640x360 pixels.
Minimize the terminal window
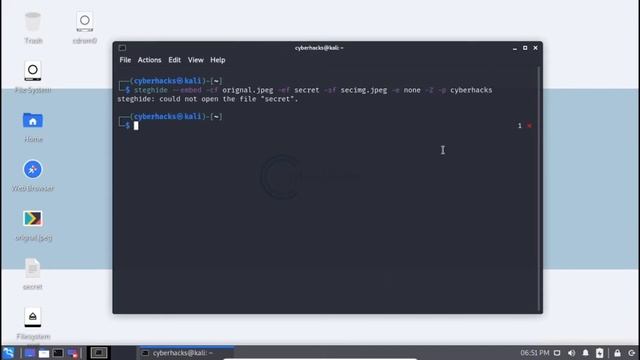point(515,48)
